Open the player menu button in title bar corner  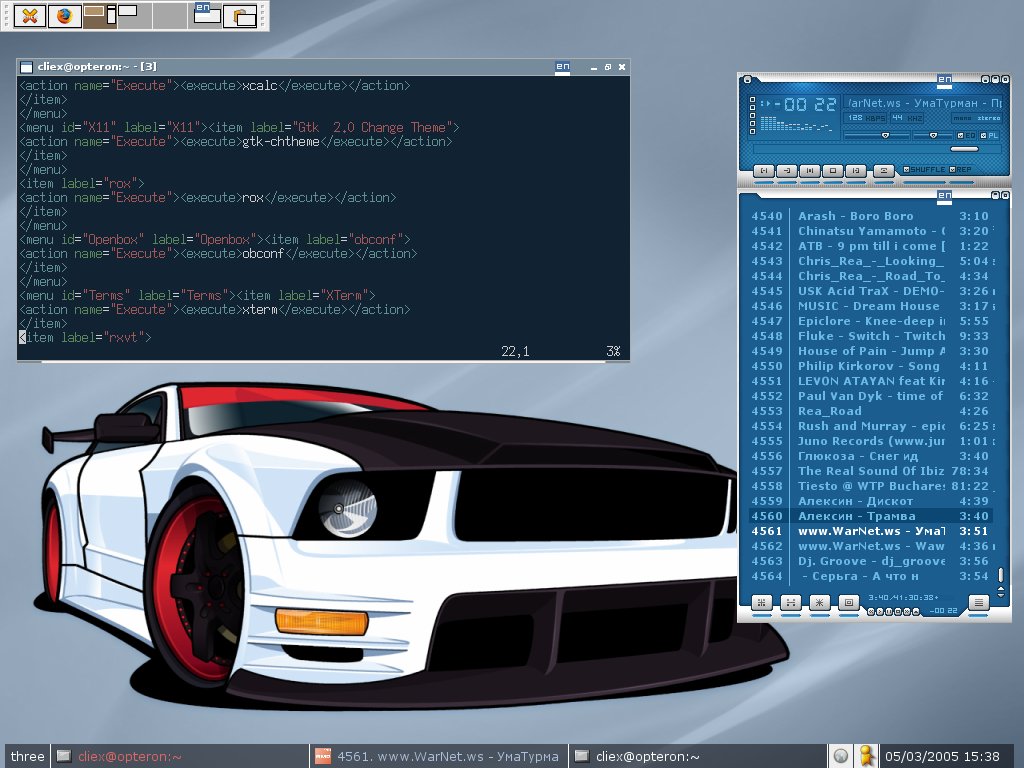click(747, 80)
